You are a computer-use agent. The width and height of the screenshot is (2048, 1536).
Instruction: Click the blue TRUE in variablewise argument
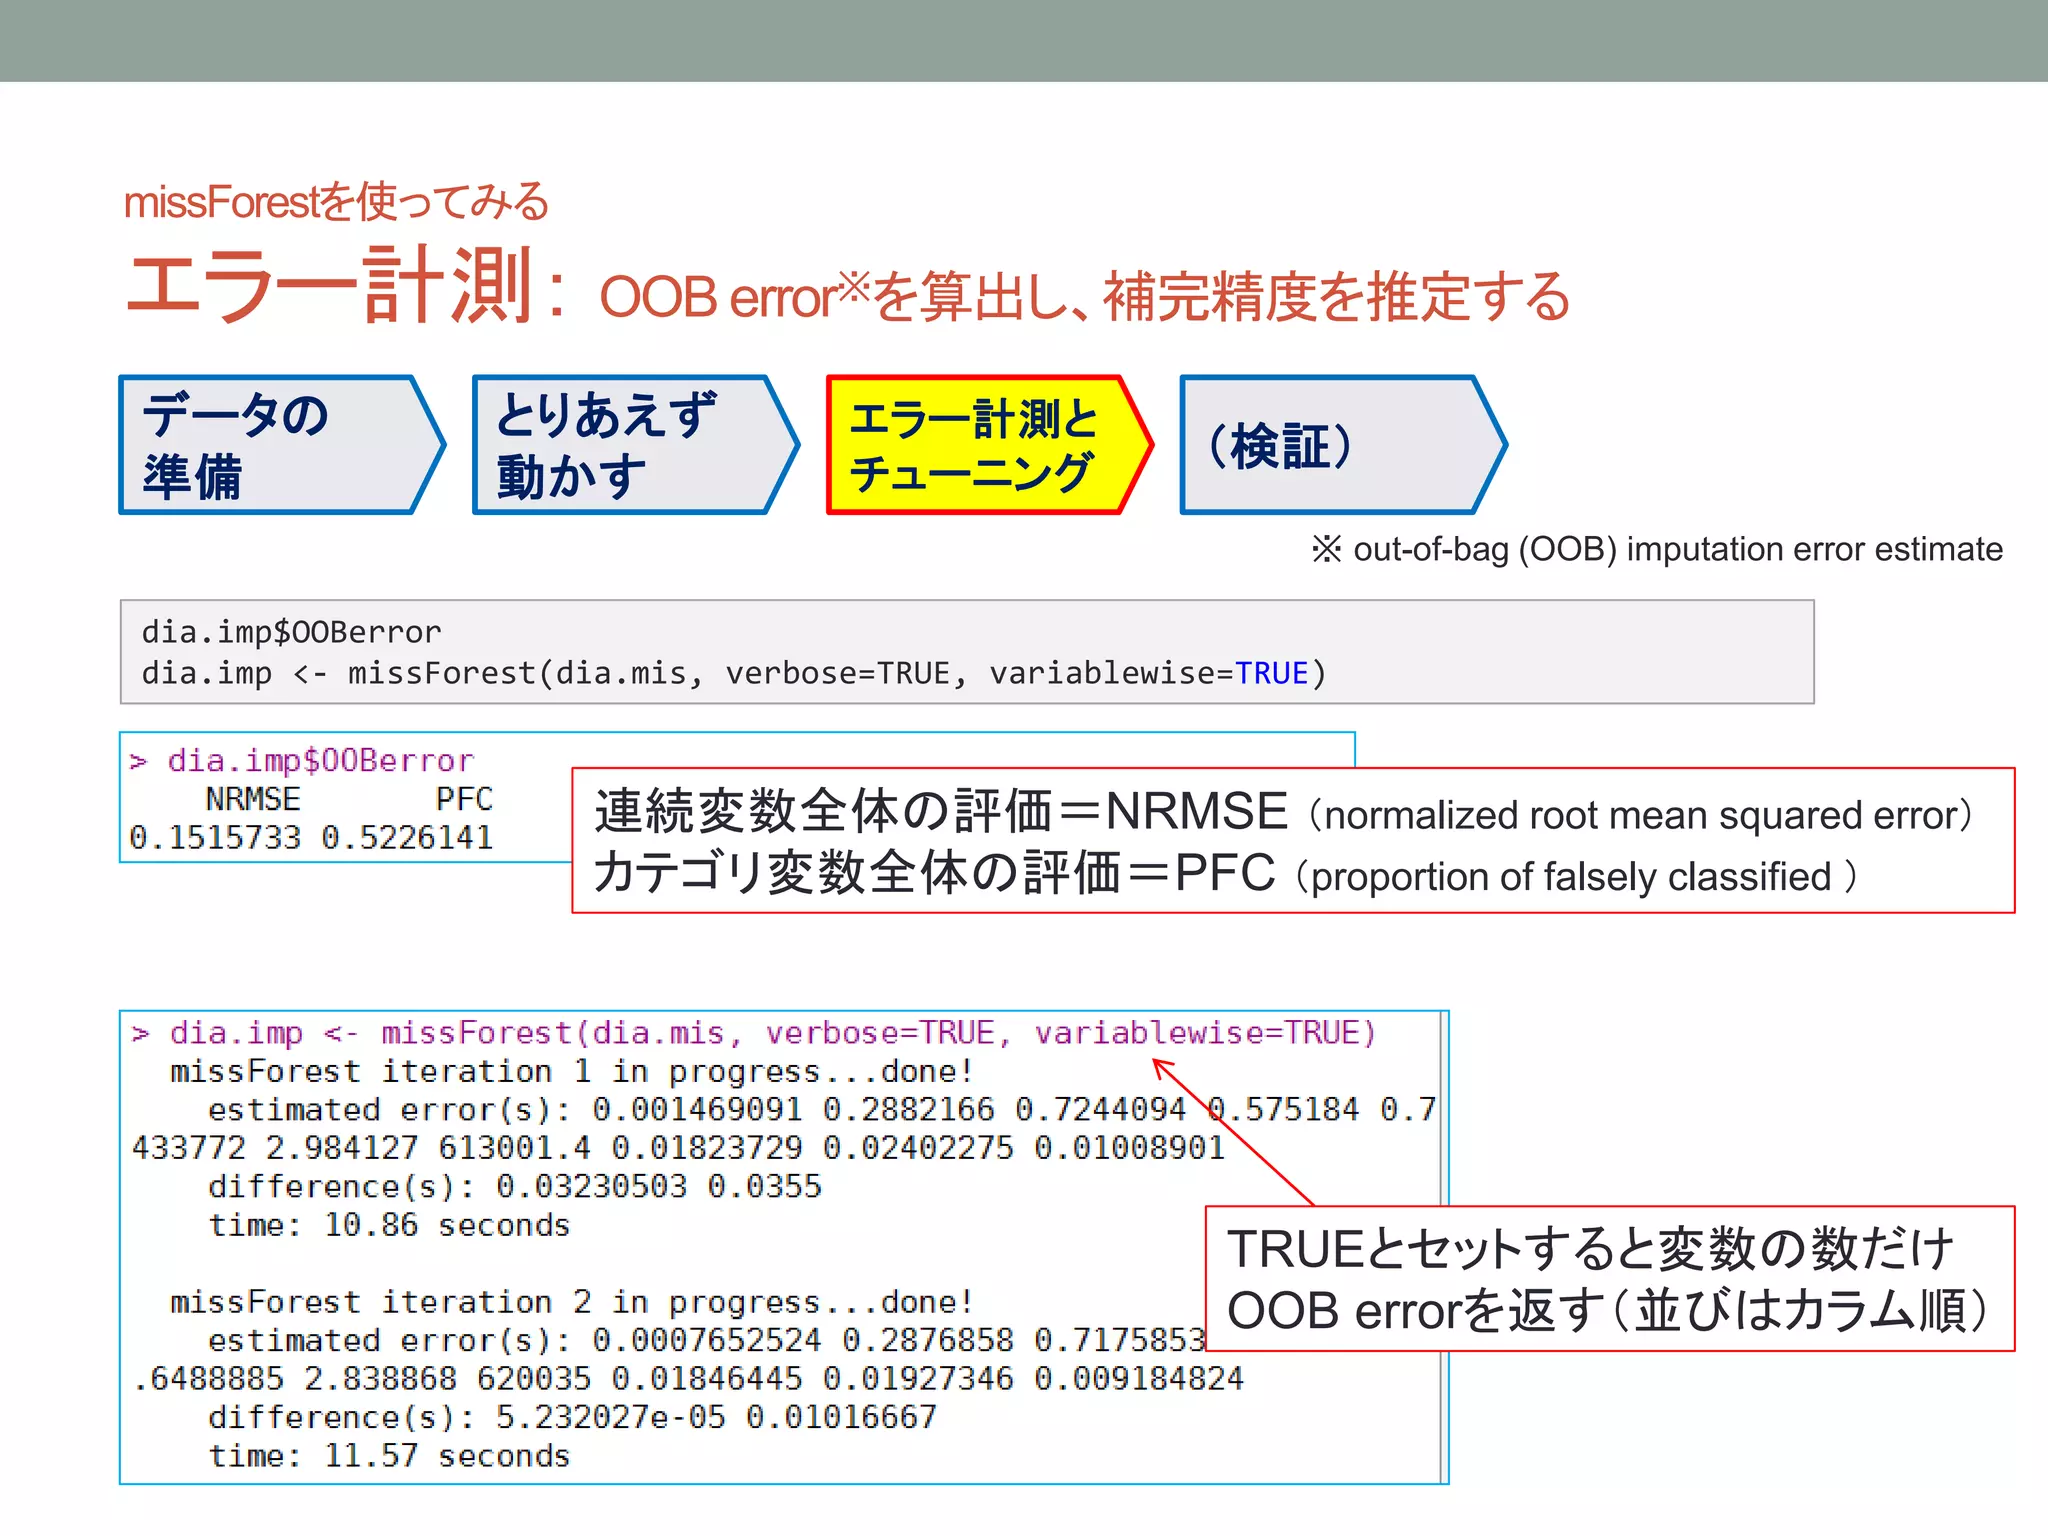tap(1271, 674)
